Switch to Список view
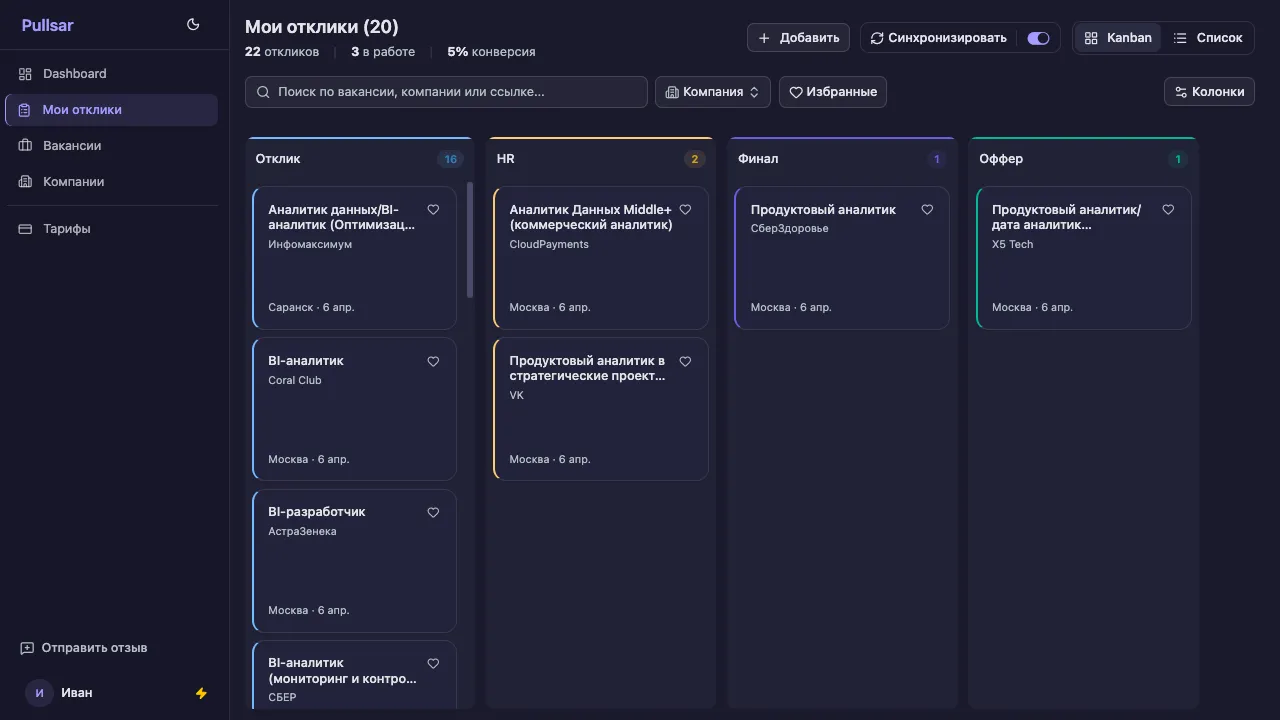 tap(1208, 38)
